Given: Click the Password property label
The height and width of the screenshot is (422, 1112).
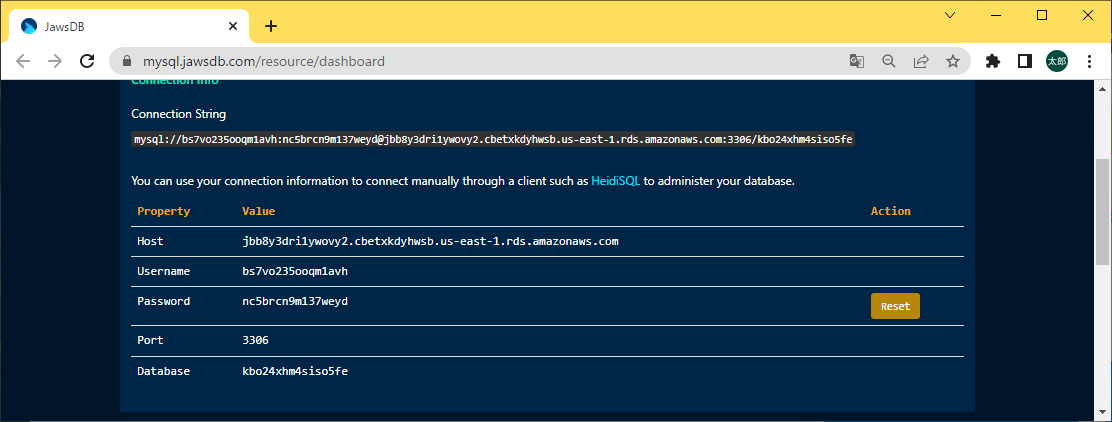Looking at the screenshot, I should [x=164, y=301].
